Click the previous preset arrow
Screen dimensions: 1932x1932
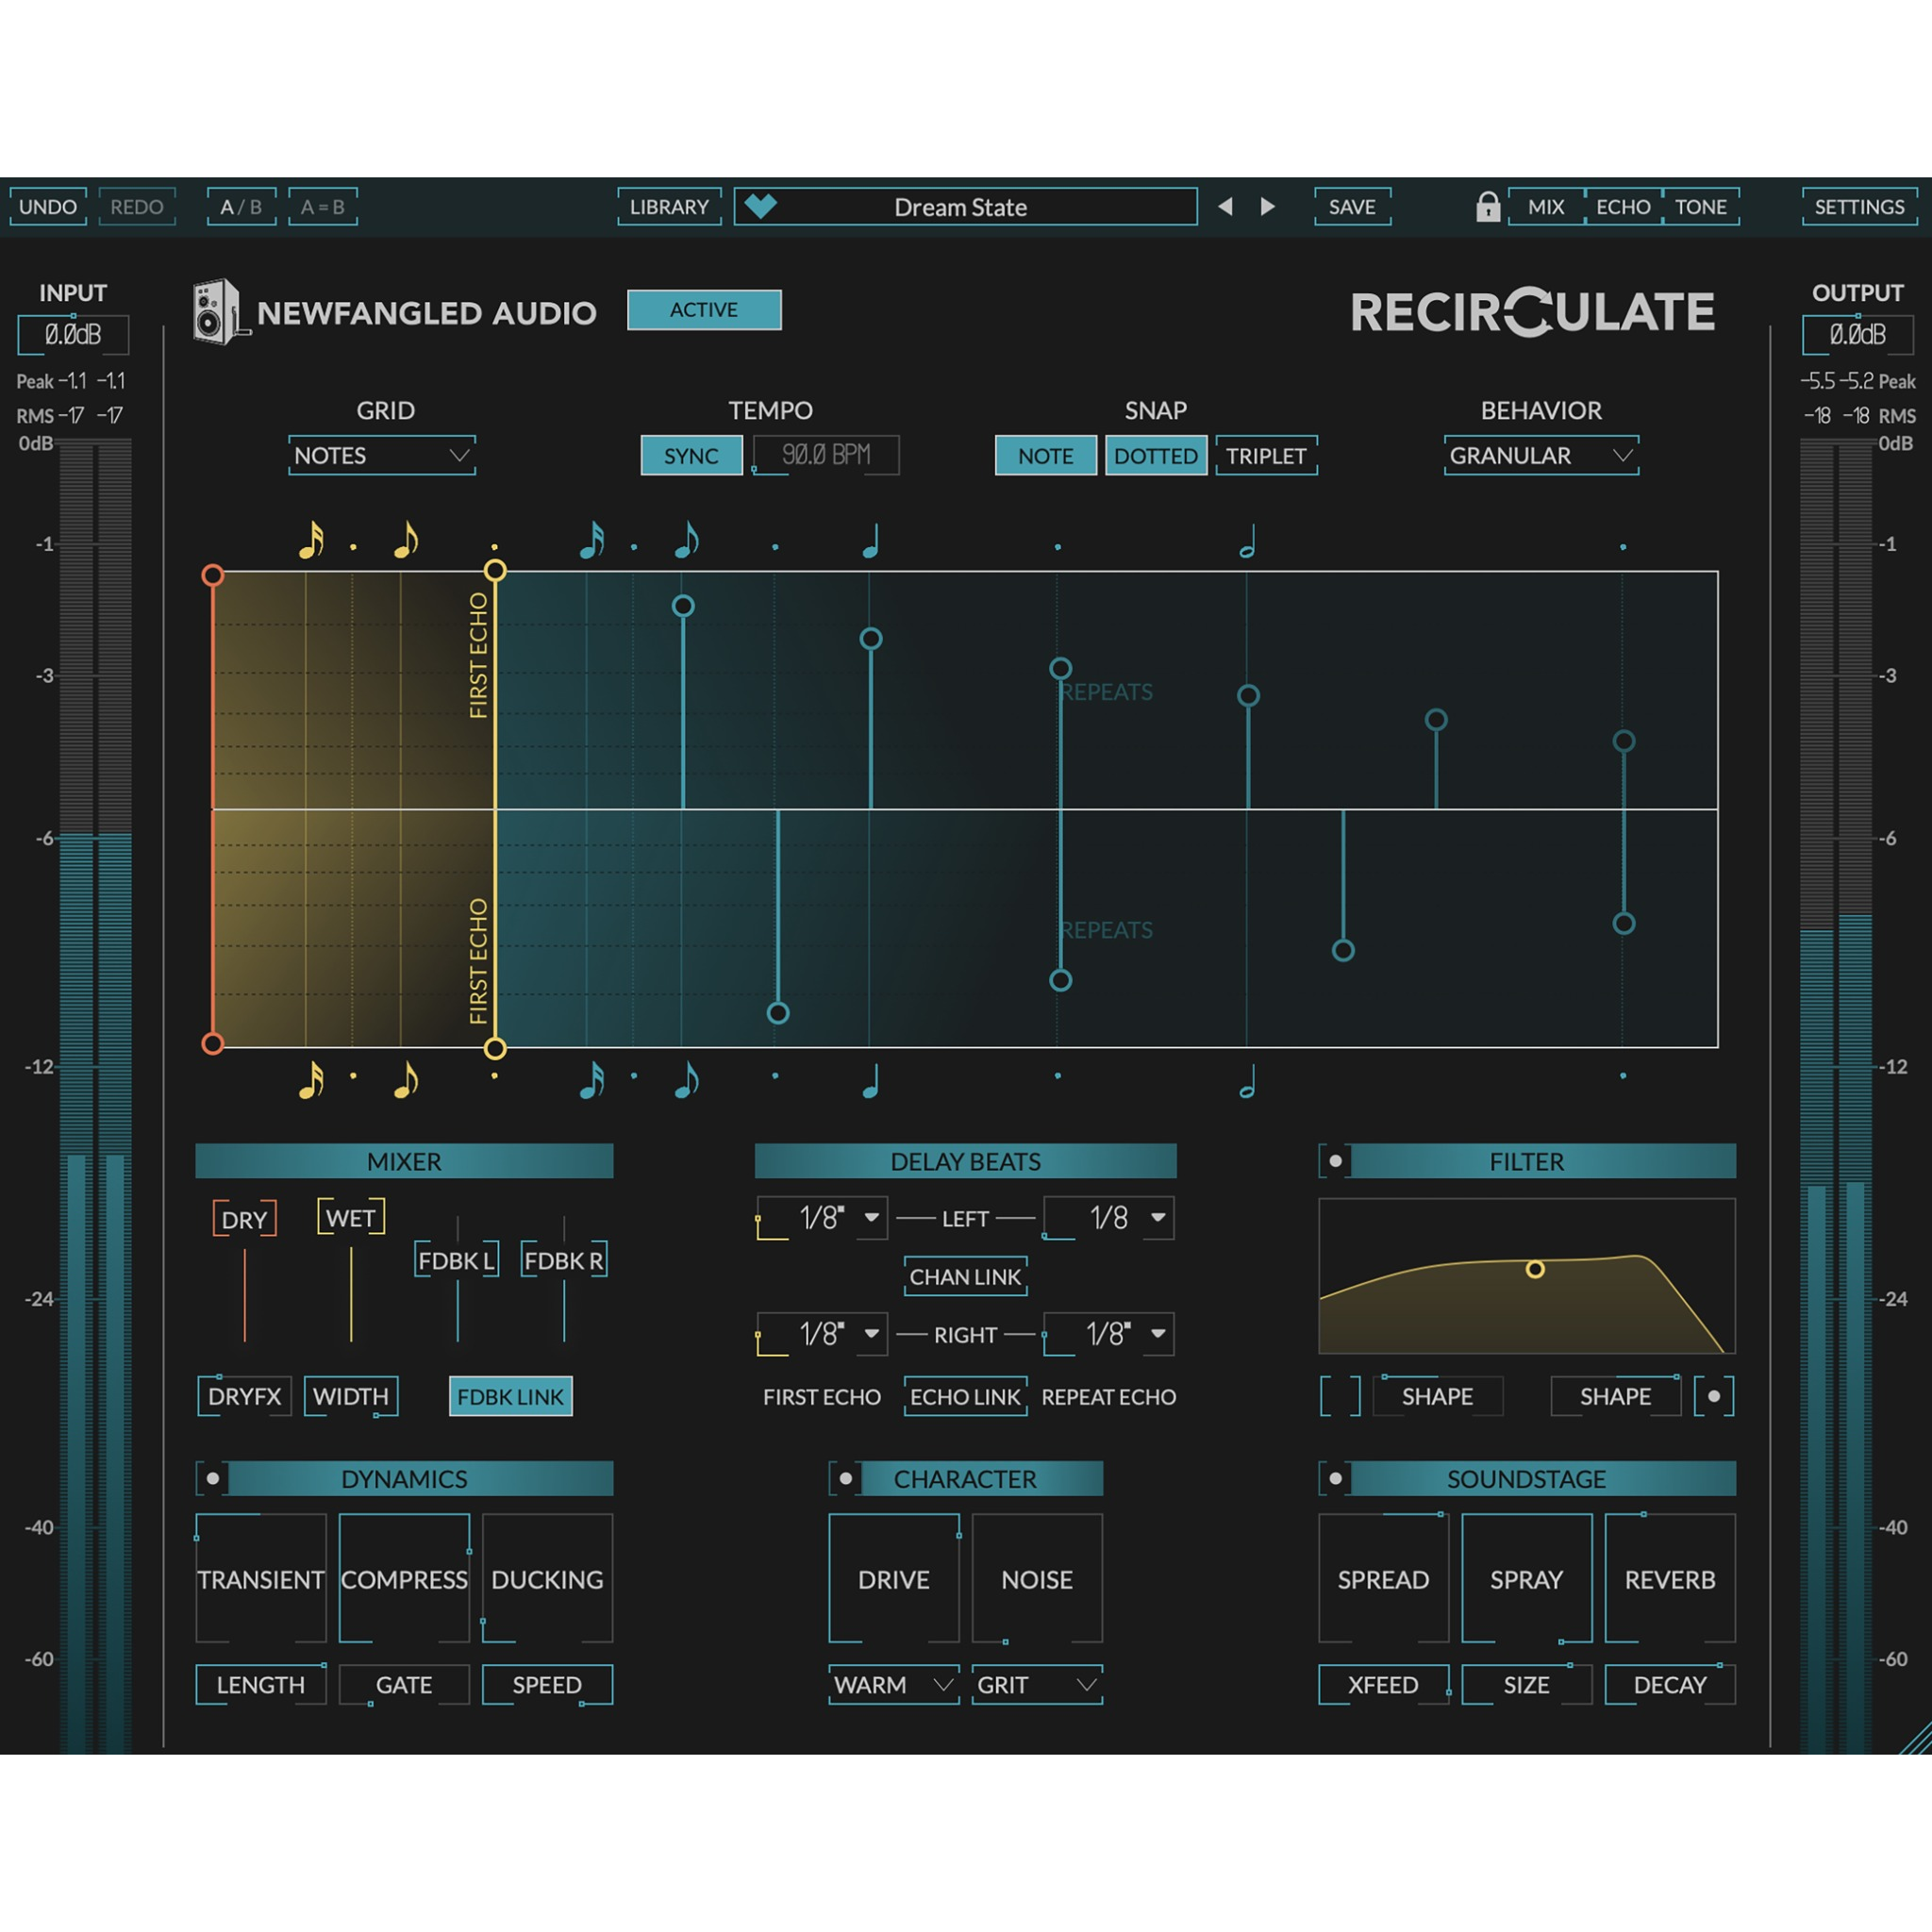(x=1225, y=207)
